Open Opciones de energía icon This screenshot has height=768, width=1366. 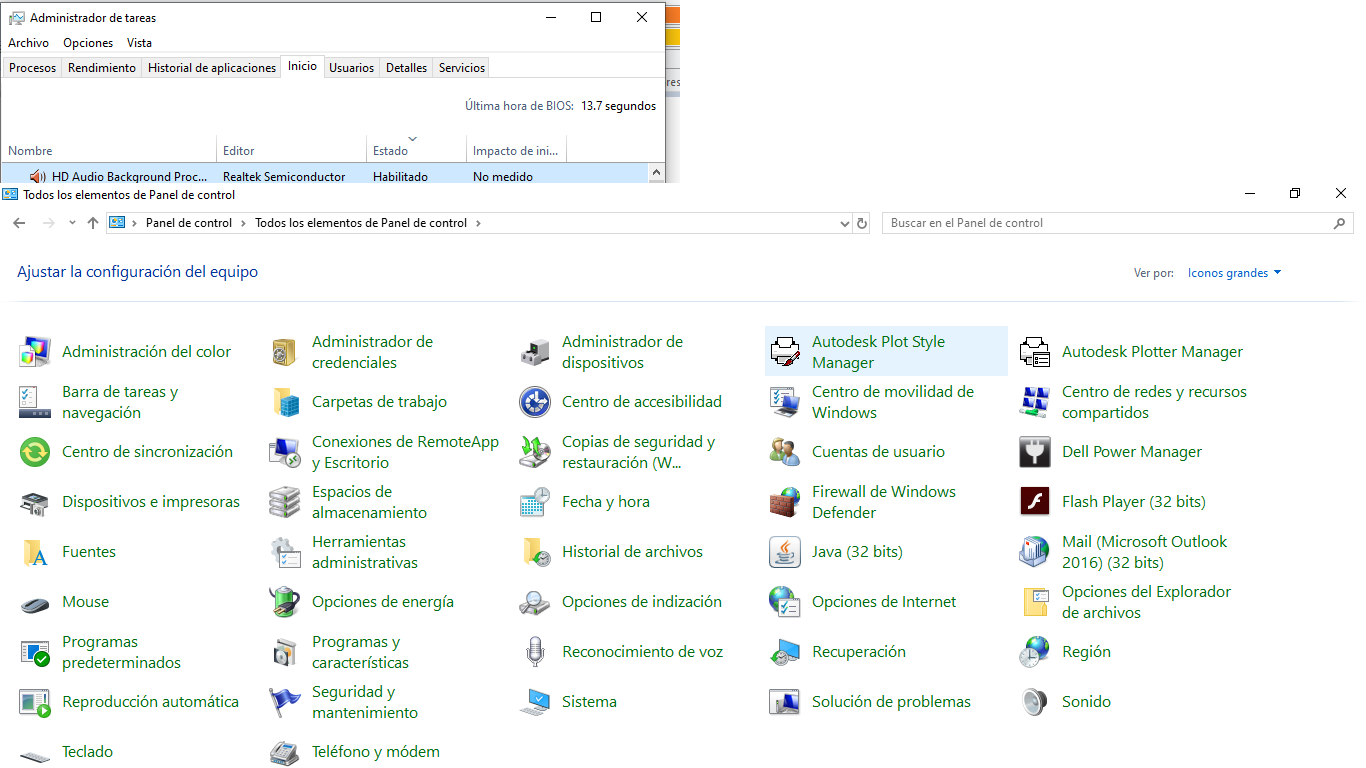[285, 602]
